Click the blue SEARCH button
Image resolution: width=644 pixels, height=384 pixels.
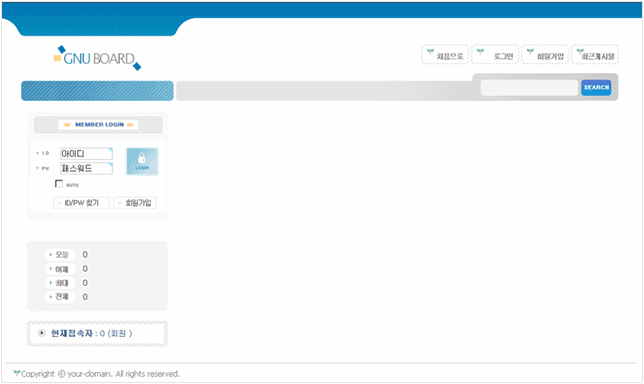click(x=596, y=87)
